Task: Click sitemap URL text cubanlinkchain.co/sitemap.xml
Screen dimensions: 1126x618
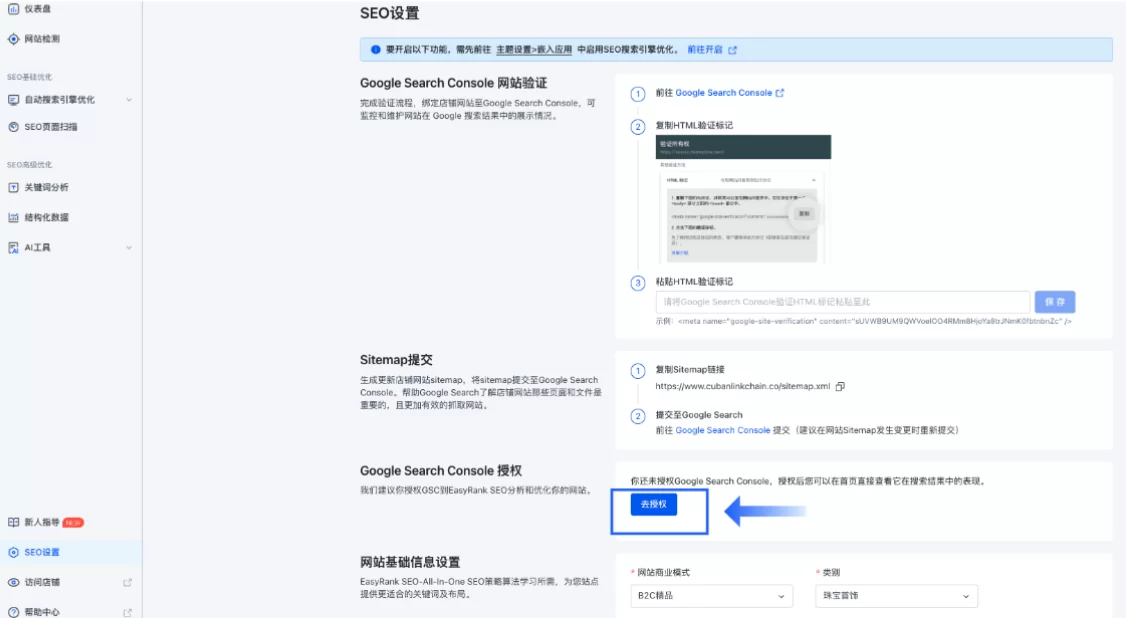Action: coord(743,386)
